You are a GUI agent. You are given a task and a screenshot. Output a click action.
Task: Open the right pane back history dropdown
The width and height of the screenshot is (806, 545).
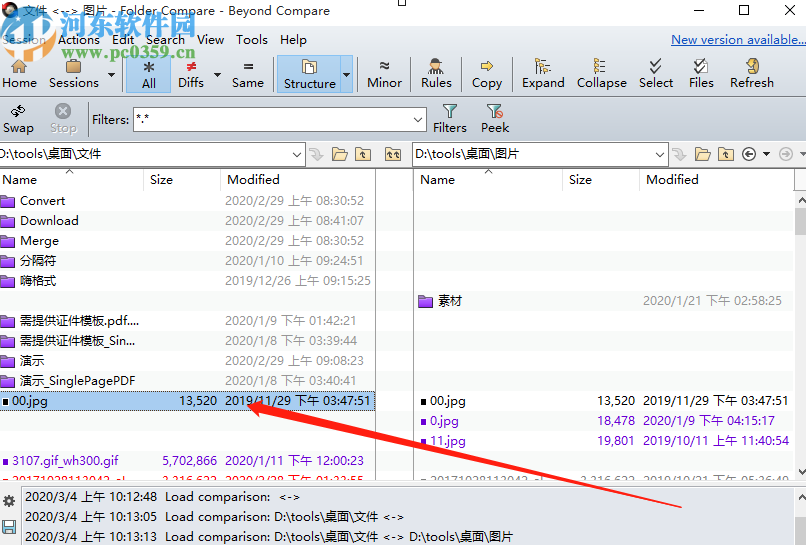(766, 154)
